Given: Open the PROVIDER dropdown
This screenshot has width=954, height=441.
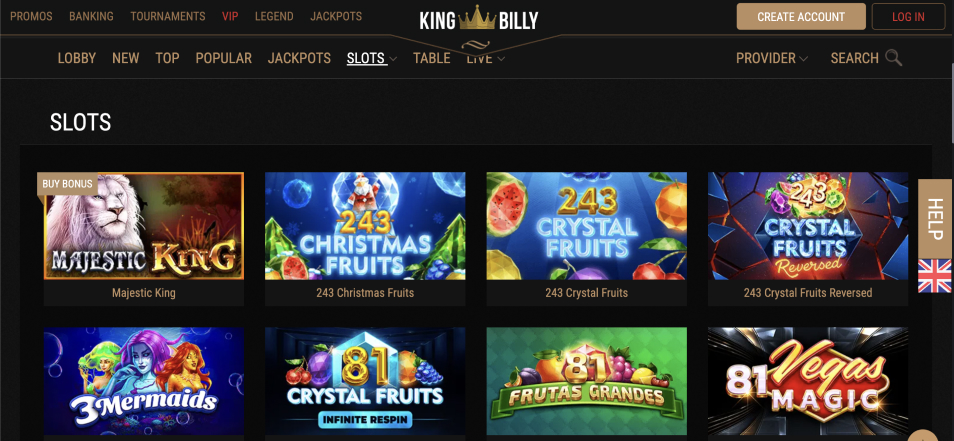Looking at the screenshot, I should (771, 58).
